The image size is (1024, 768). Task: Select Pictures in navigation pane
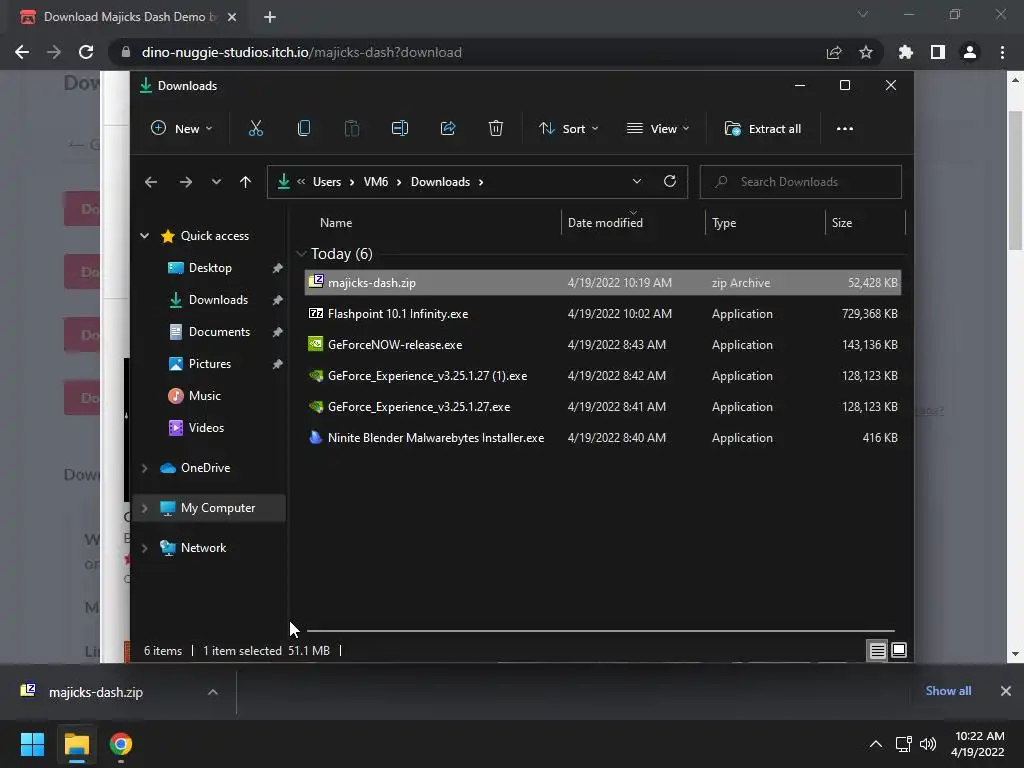[x=210, y=364]
